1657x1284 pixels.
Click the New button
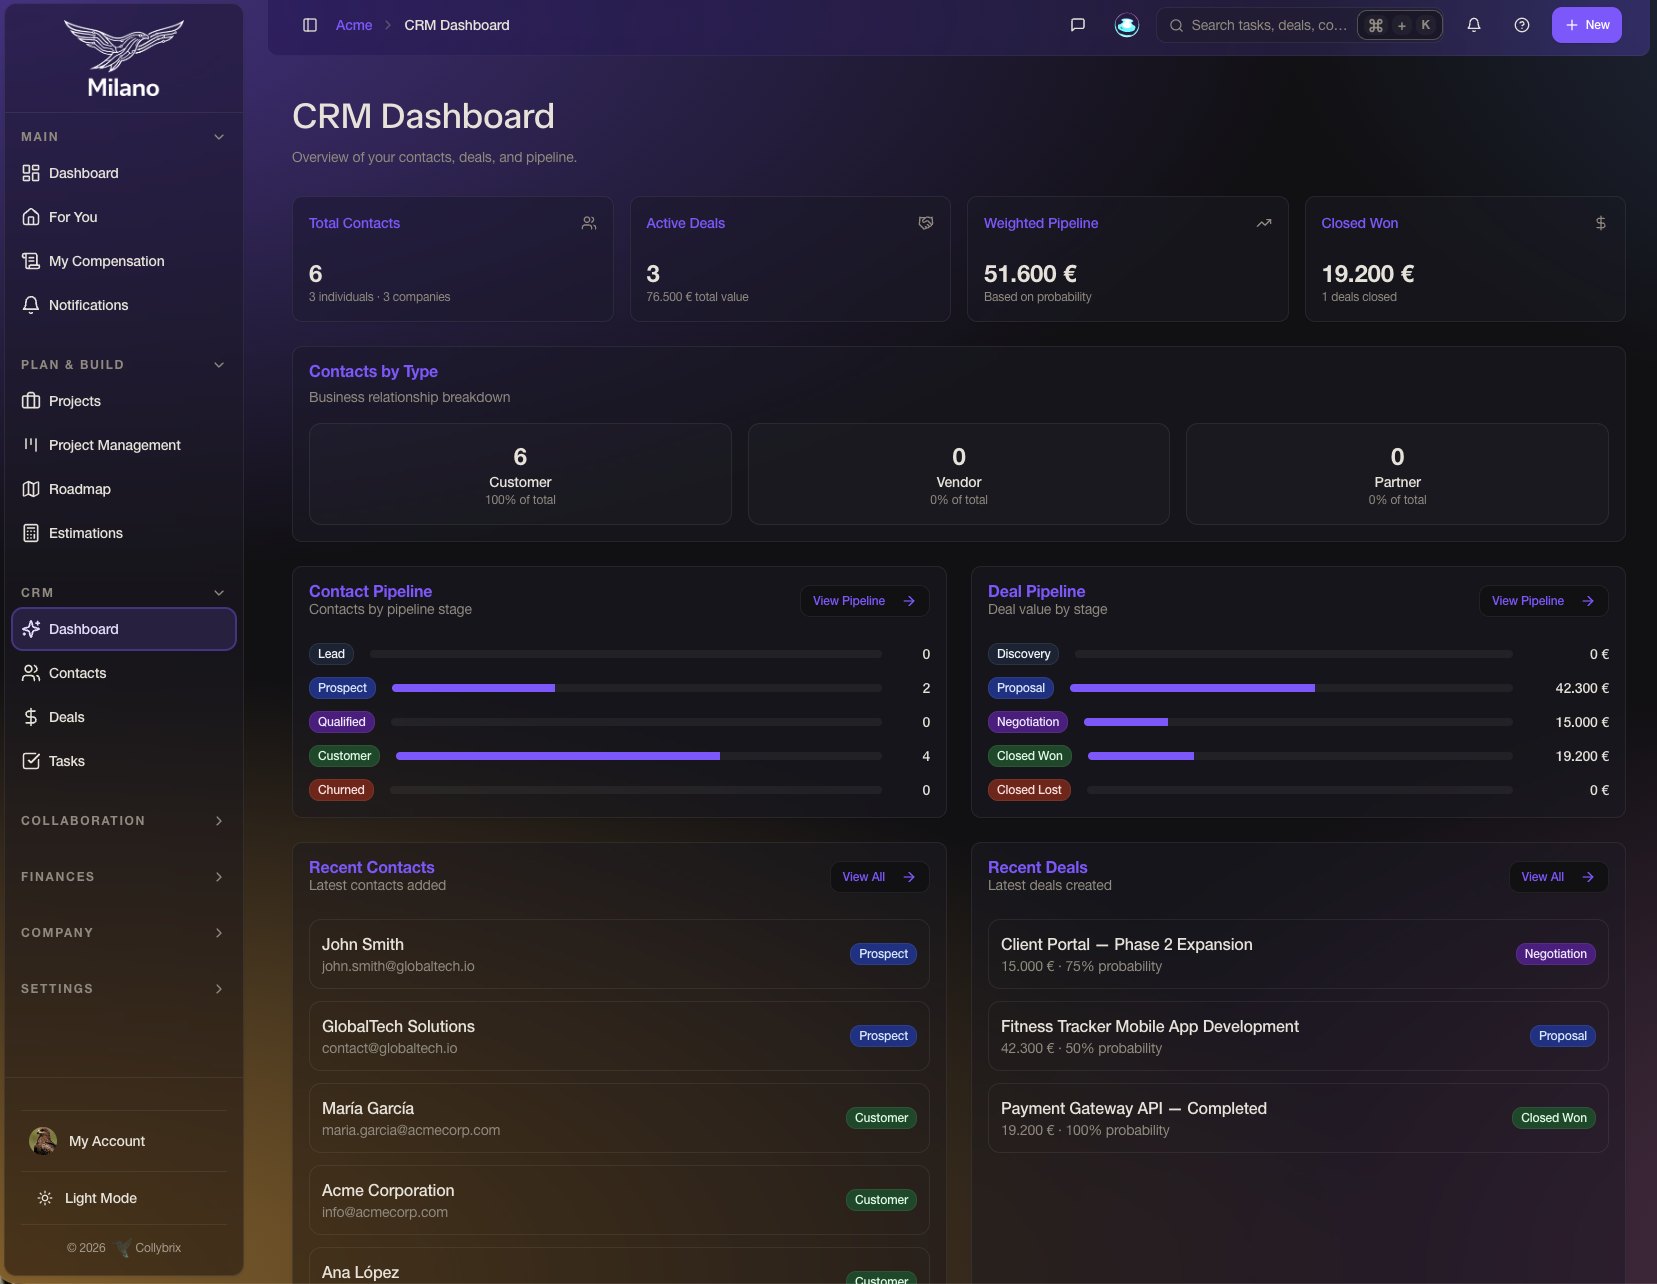click(1586, 25)
